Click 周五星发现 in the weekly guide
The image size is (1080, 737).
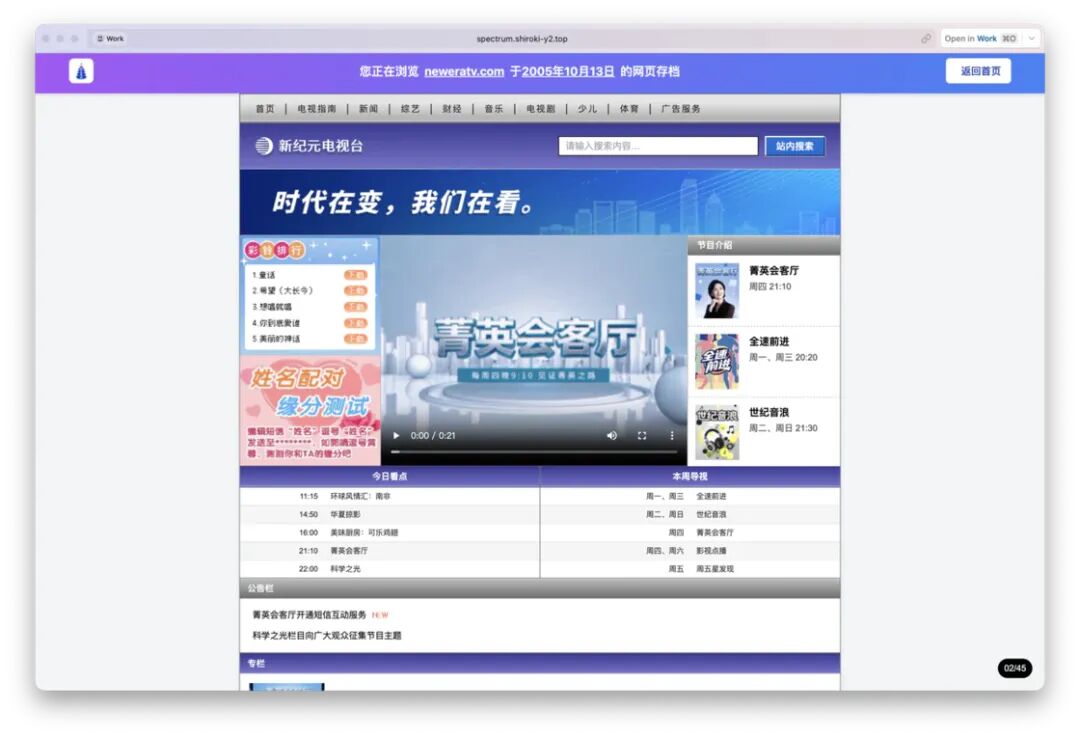(x=715, y=569)
